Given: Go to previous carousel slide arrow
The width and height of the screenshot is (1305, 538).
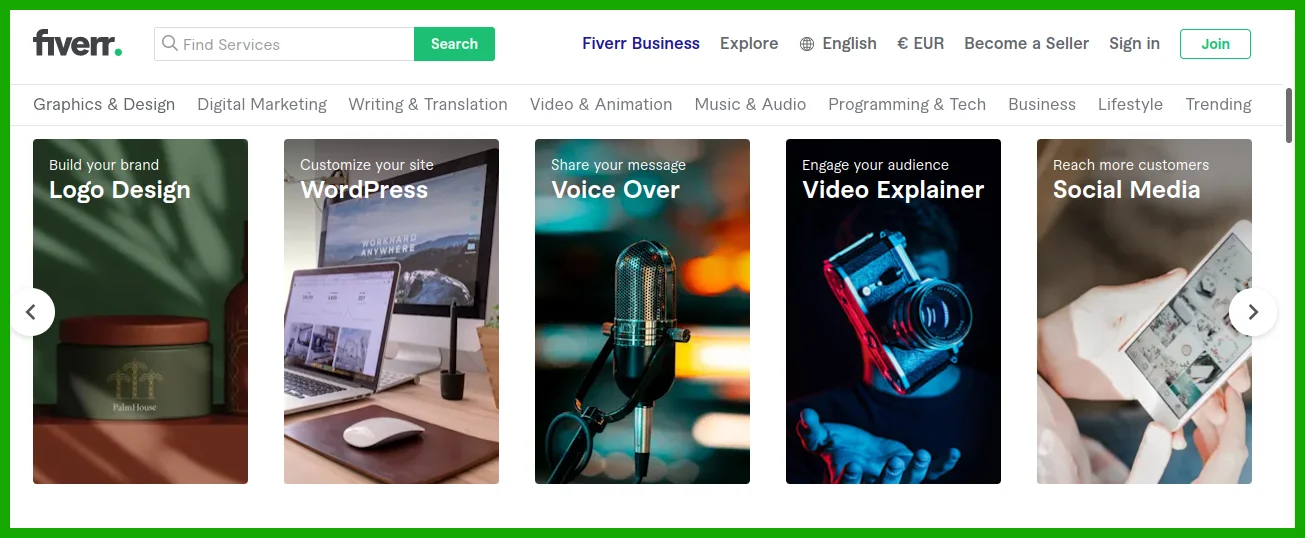Looking at the screenshot, I should click(x=31, y=312).
